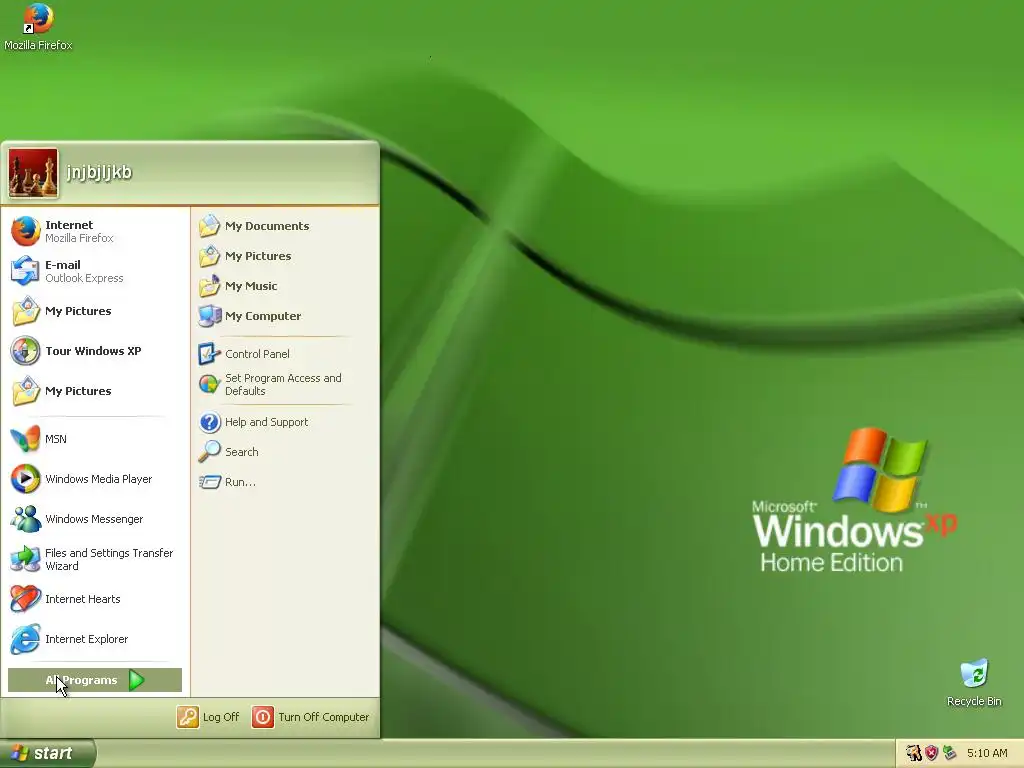This screenshot has width=1024, height=768.
Task: Click the jnjbjljkb user name
Action: click(99, 172)
